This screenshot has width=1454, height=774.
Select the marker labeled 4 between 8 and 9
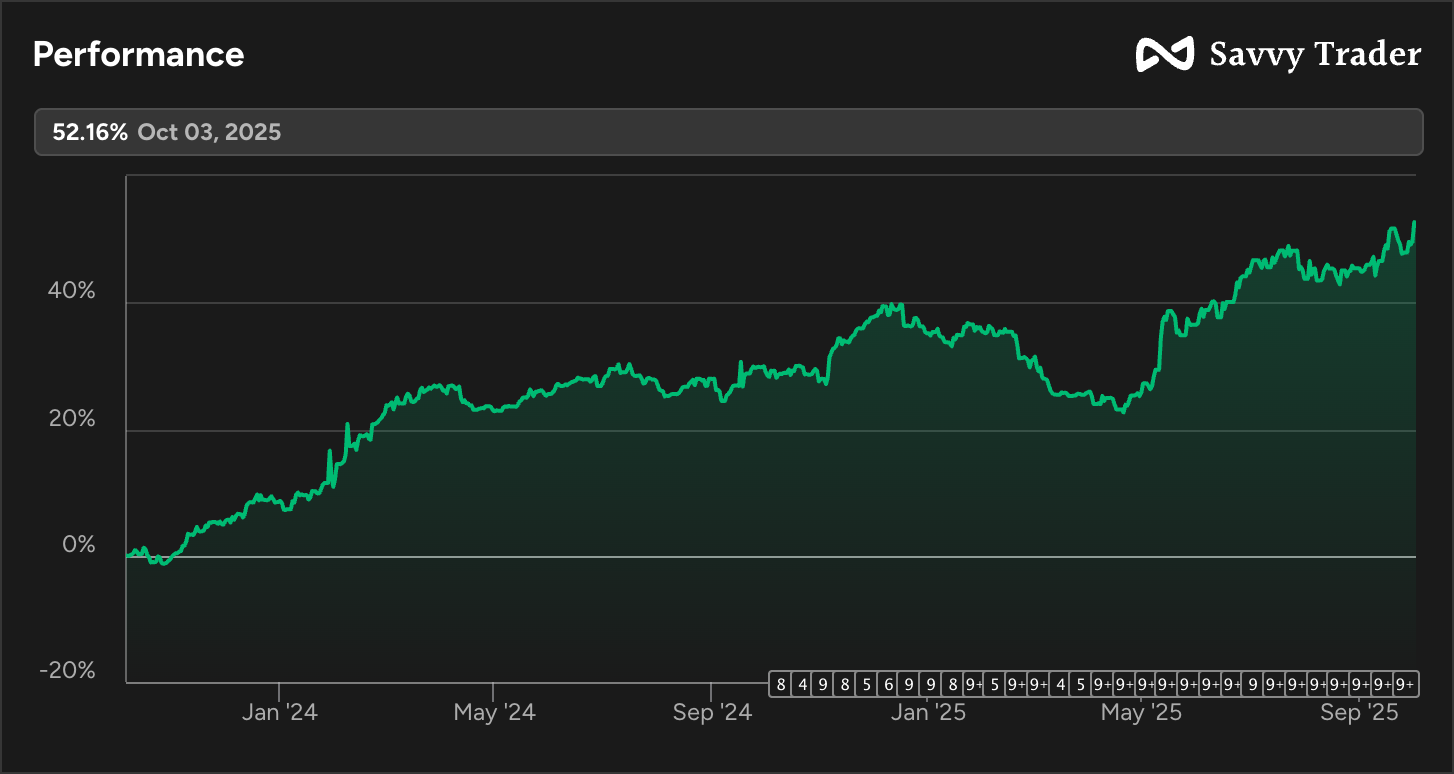(802, 684)
